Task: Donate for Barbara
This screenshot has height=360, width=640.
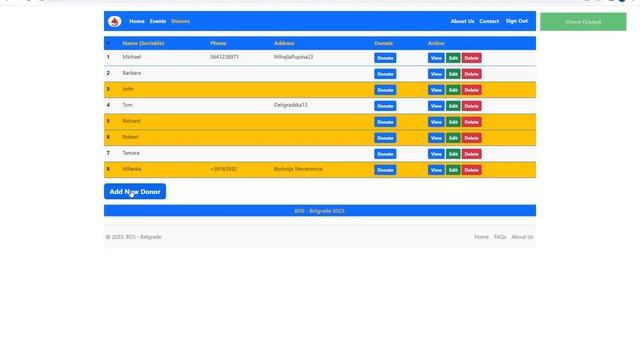Action: [385, 74]
